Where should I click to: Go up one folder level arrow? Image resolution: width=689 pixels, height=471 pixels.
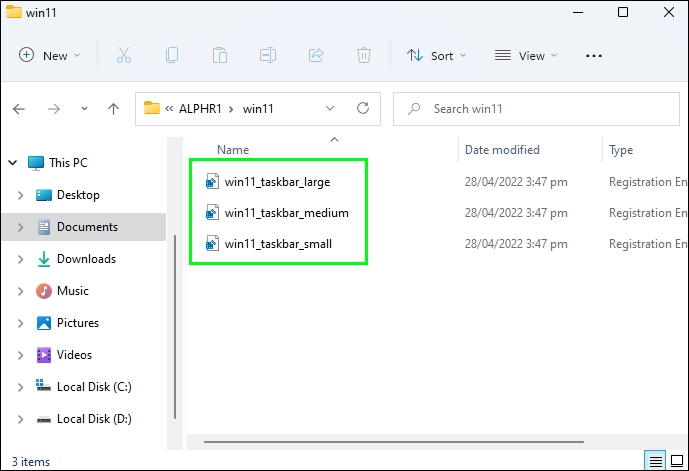tap(113, 109)
